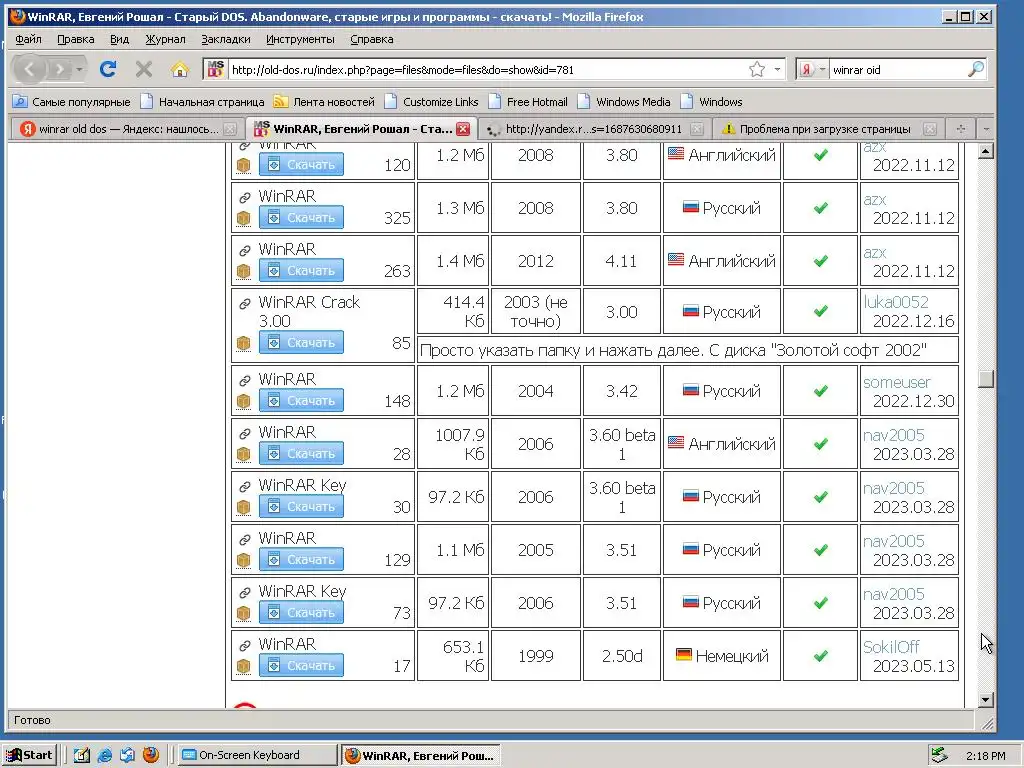The height and width of the screenshot is (768, 1024).
Task: Click the search field containing winrar old
Action: pyautogui.click(x=896, y=69)
